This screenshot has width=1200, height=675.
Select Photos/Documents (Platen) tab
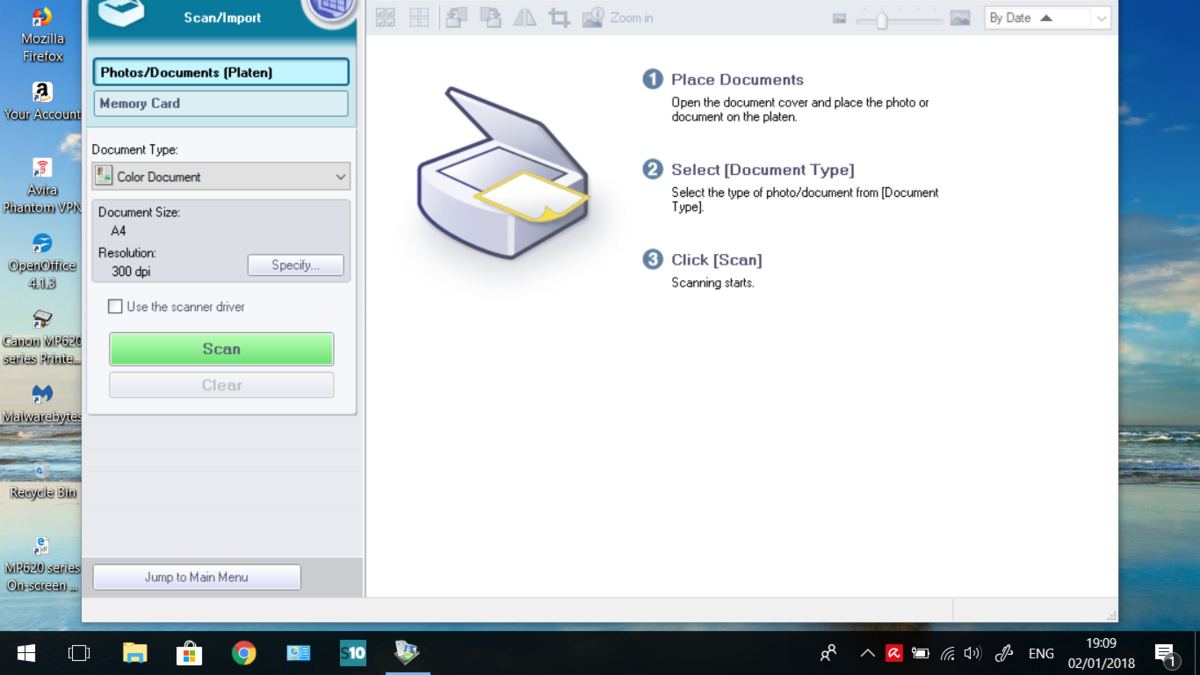pos(221,72)
